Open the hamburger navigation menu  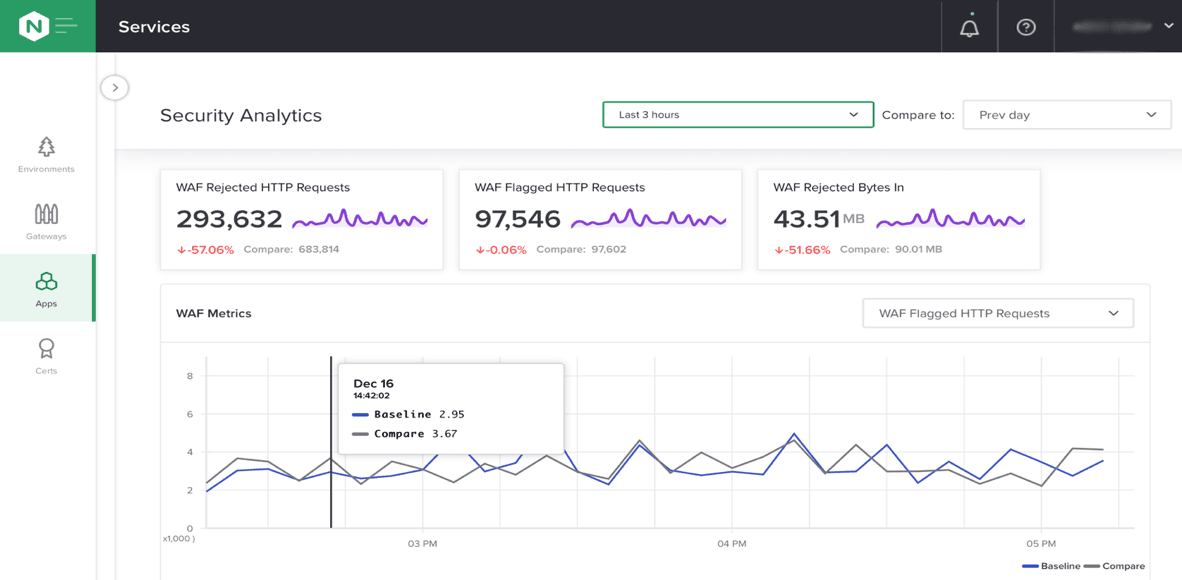click(67, 26)
